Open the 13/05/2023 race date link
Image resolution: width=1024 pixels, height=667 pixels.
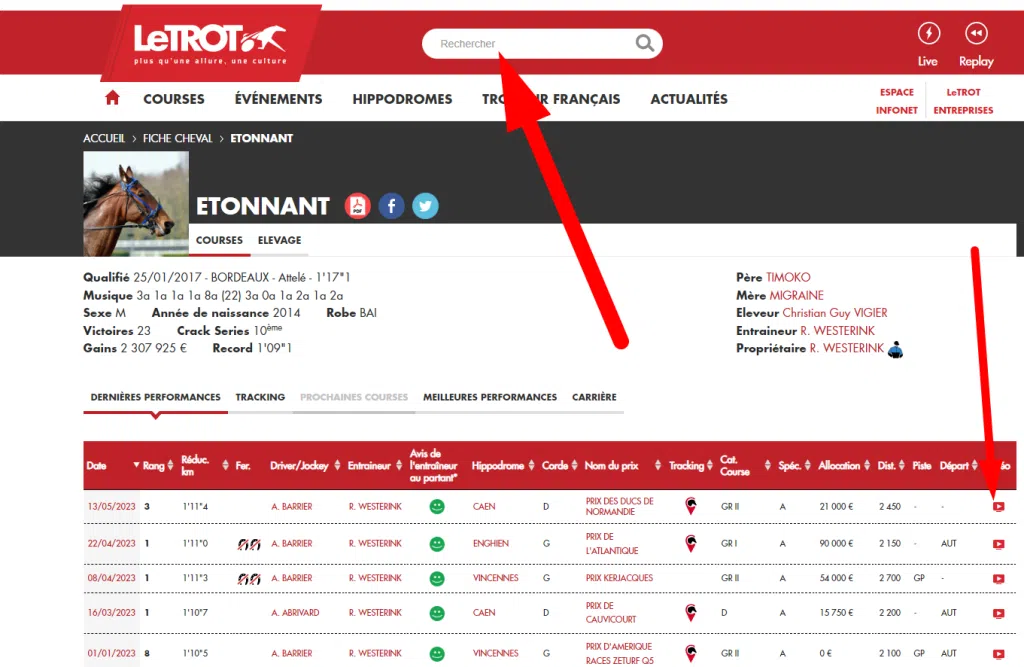pyautogui.click(x=112, y=506)
